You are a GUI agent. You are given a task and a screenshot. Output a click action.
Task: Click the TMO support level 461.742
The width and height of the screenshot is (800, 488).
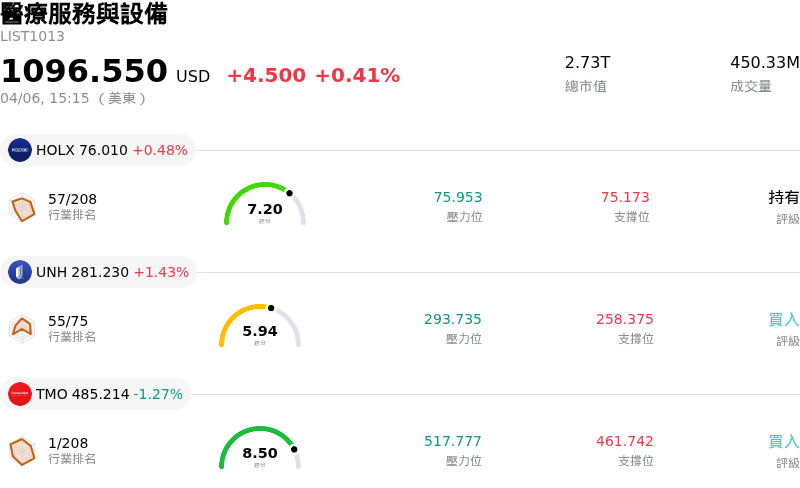point(624,442)
